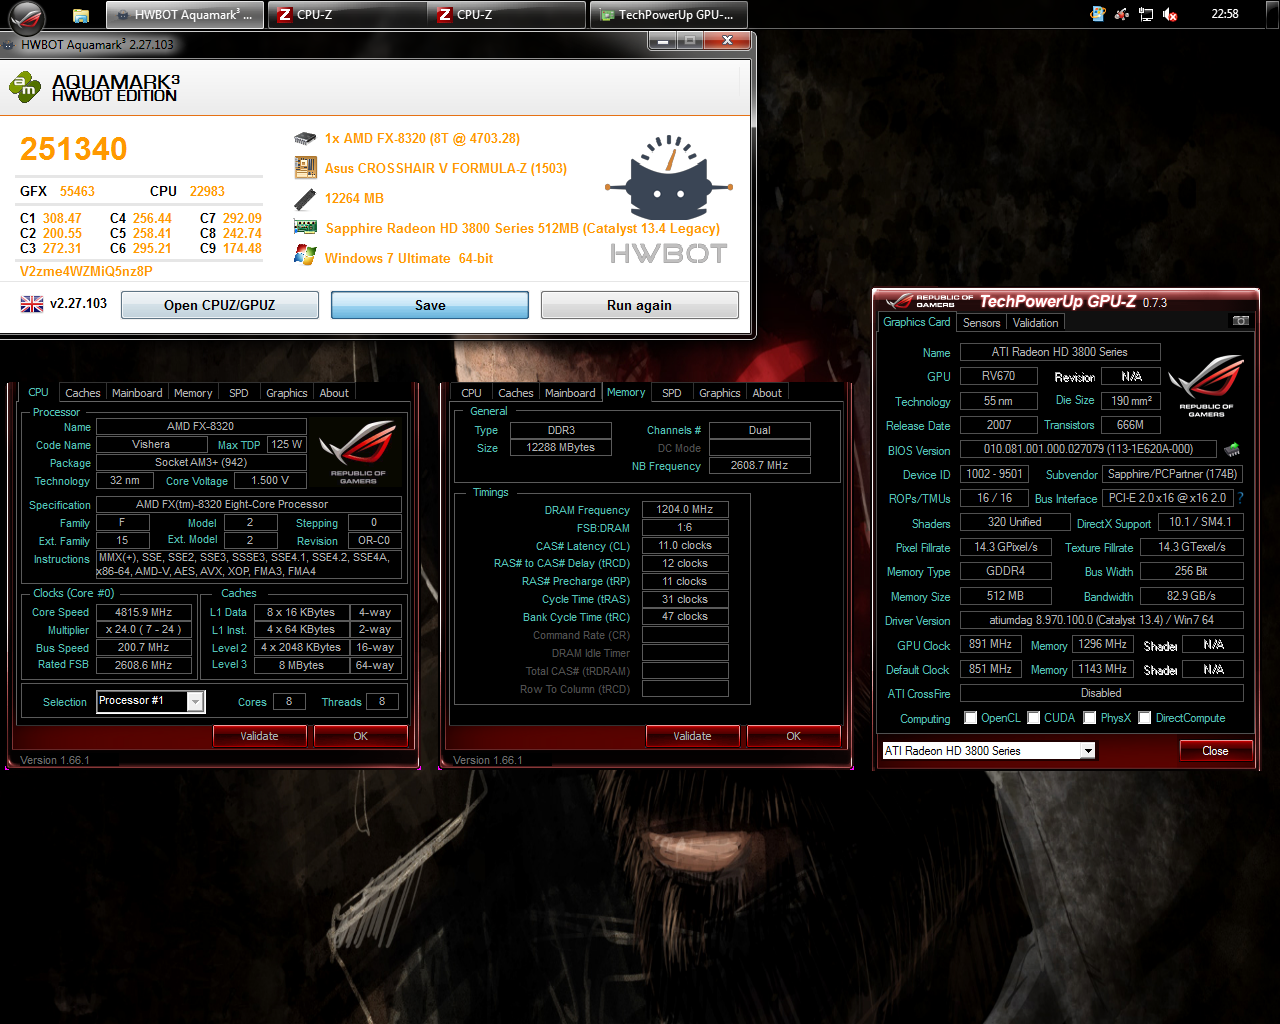Click the Run again button

pyautogui.click(x=640, y=305)
